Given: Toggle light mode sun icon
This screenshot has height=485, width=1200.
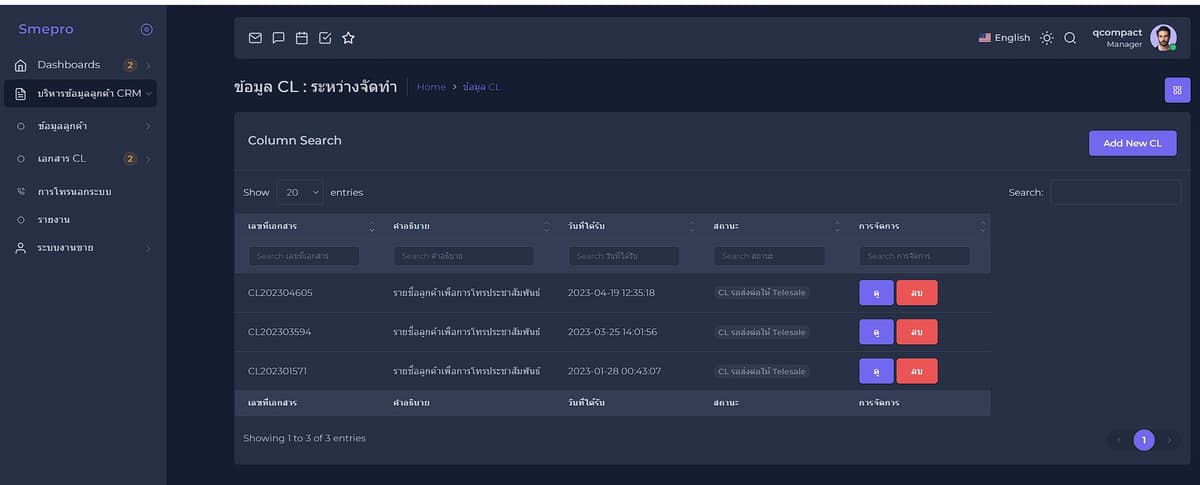Looking at the screenshot, I should [x=1046, y=38].
